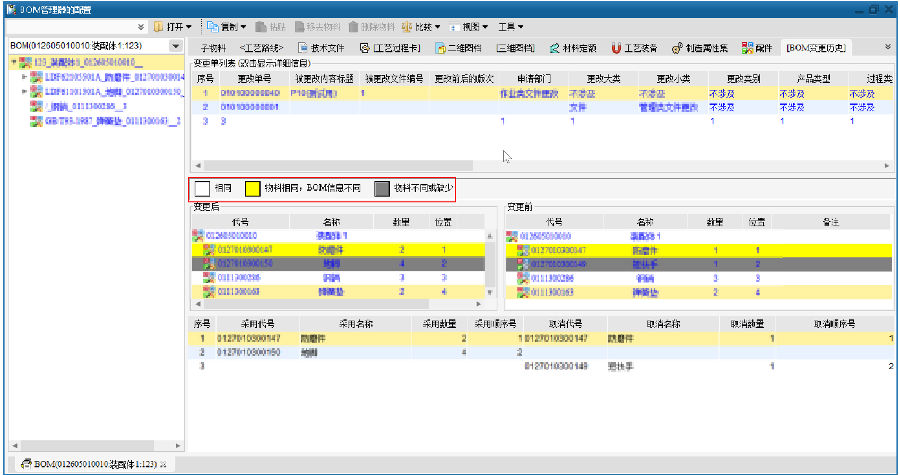This screenshot has height=475, width=900.
Task: Switch to the 附件 tab
Action: [x=757, y=48]
